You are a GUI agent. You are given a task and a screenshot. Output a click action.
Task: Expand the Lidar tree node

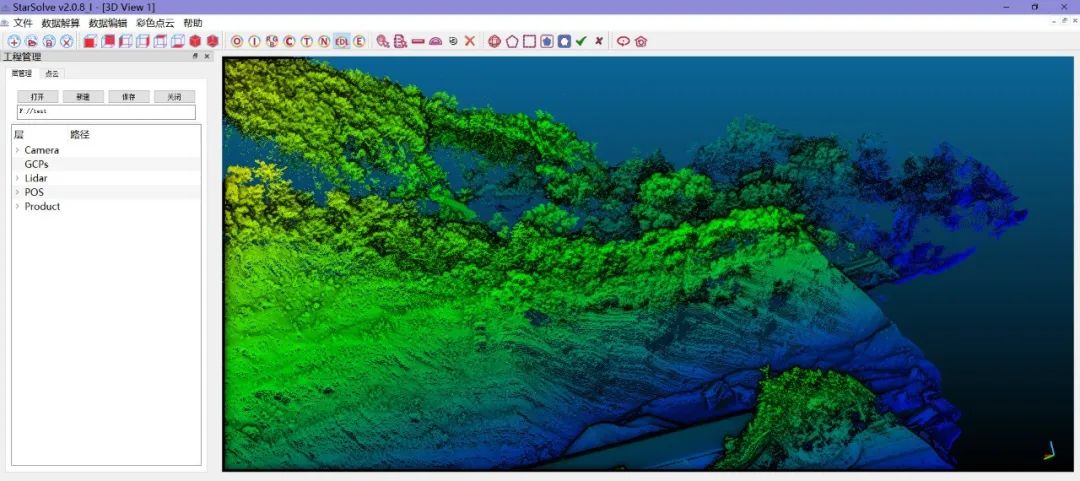point(17,178)
